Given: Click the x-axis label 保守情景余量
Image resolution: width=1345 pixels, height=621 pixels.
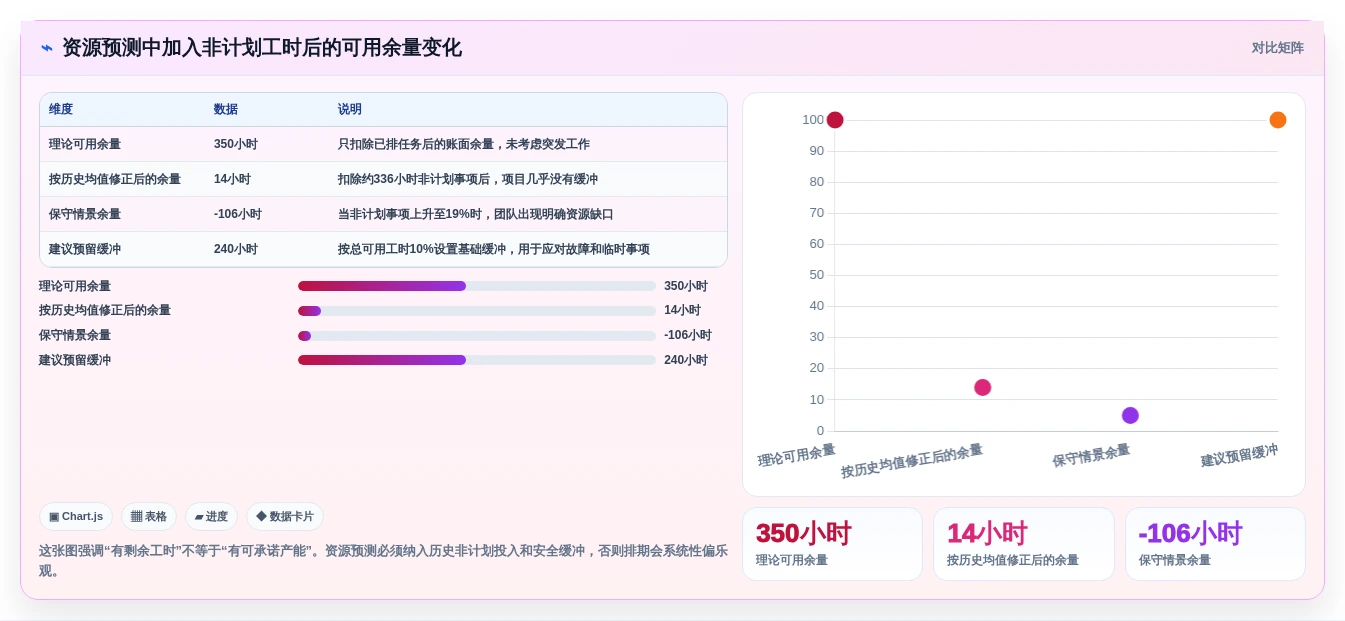Looking at the screenshot, I should click(x=1091, y=455).
